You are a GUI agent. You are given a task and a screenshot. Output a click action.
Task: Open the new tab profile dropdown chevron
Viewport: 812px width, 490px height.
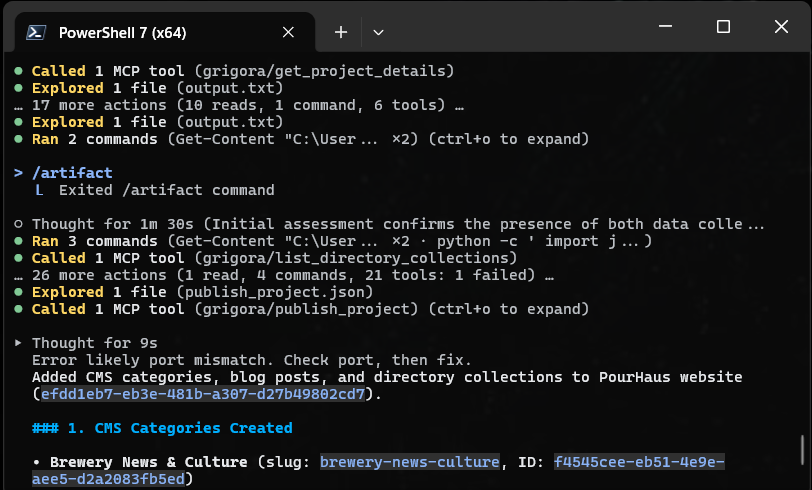tap(379, 33)
